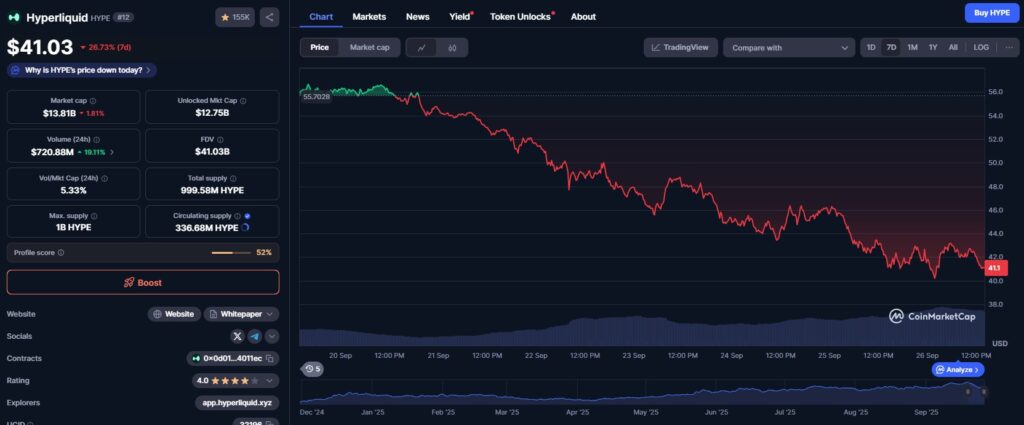Copy the contract address using copy icon
The width and height of the screenshot is (1024, 425).
point(272,358)
